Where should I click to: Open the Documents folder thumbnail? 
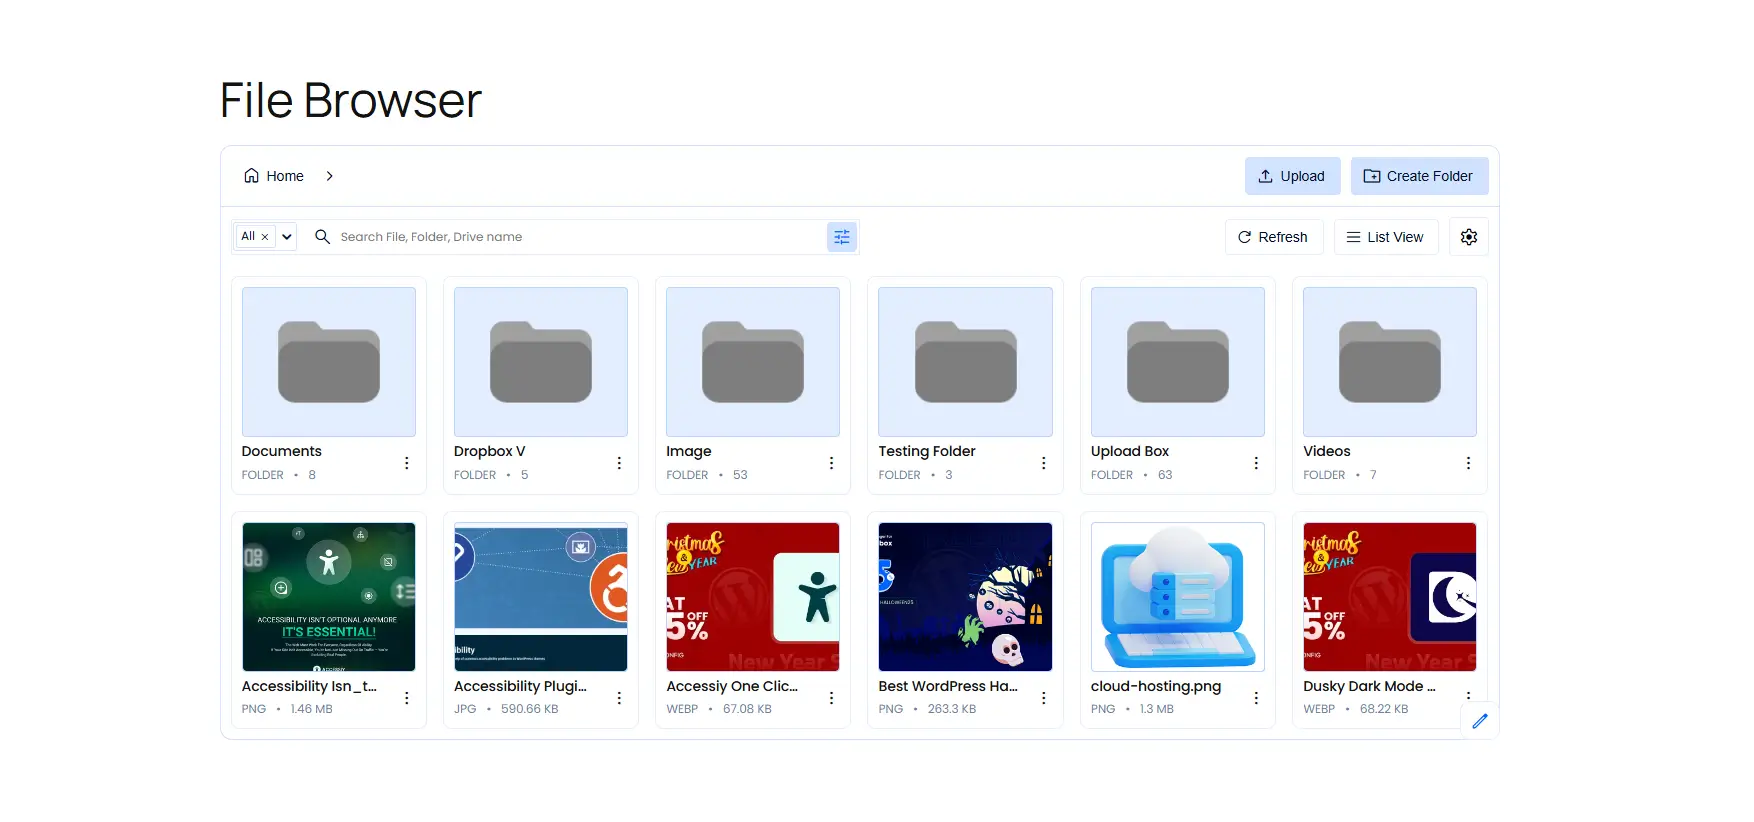(x=329, y=362)
